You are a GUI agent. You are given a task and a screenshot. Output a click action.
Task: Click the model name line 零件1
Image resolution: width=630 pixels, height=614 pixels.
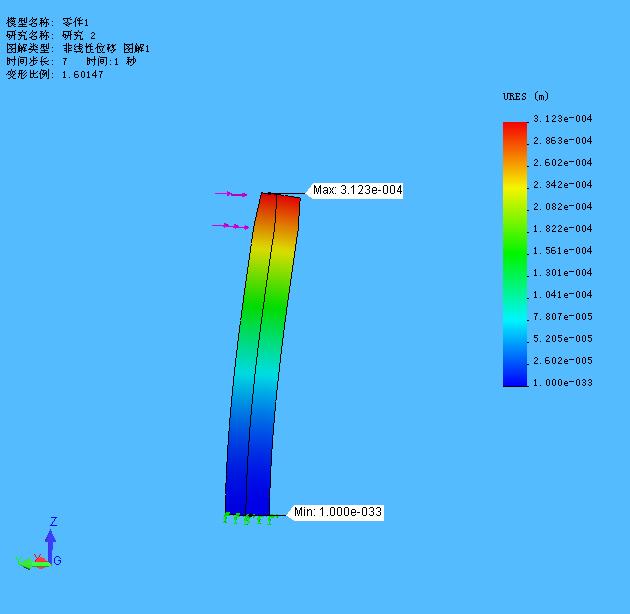pos(47,22)
